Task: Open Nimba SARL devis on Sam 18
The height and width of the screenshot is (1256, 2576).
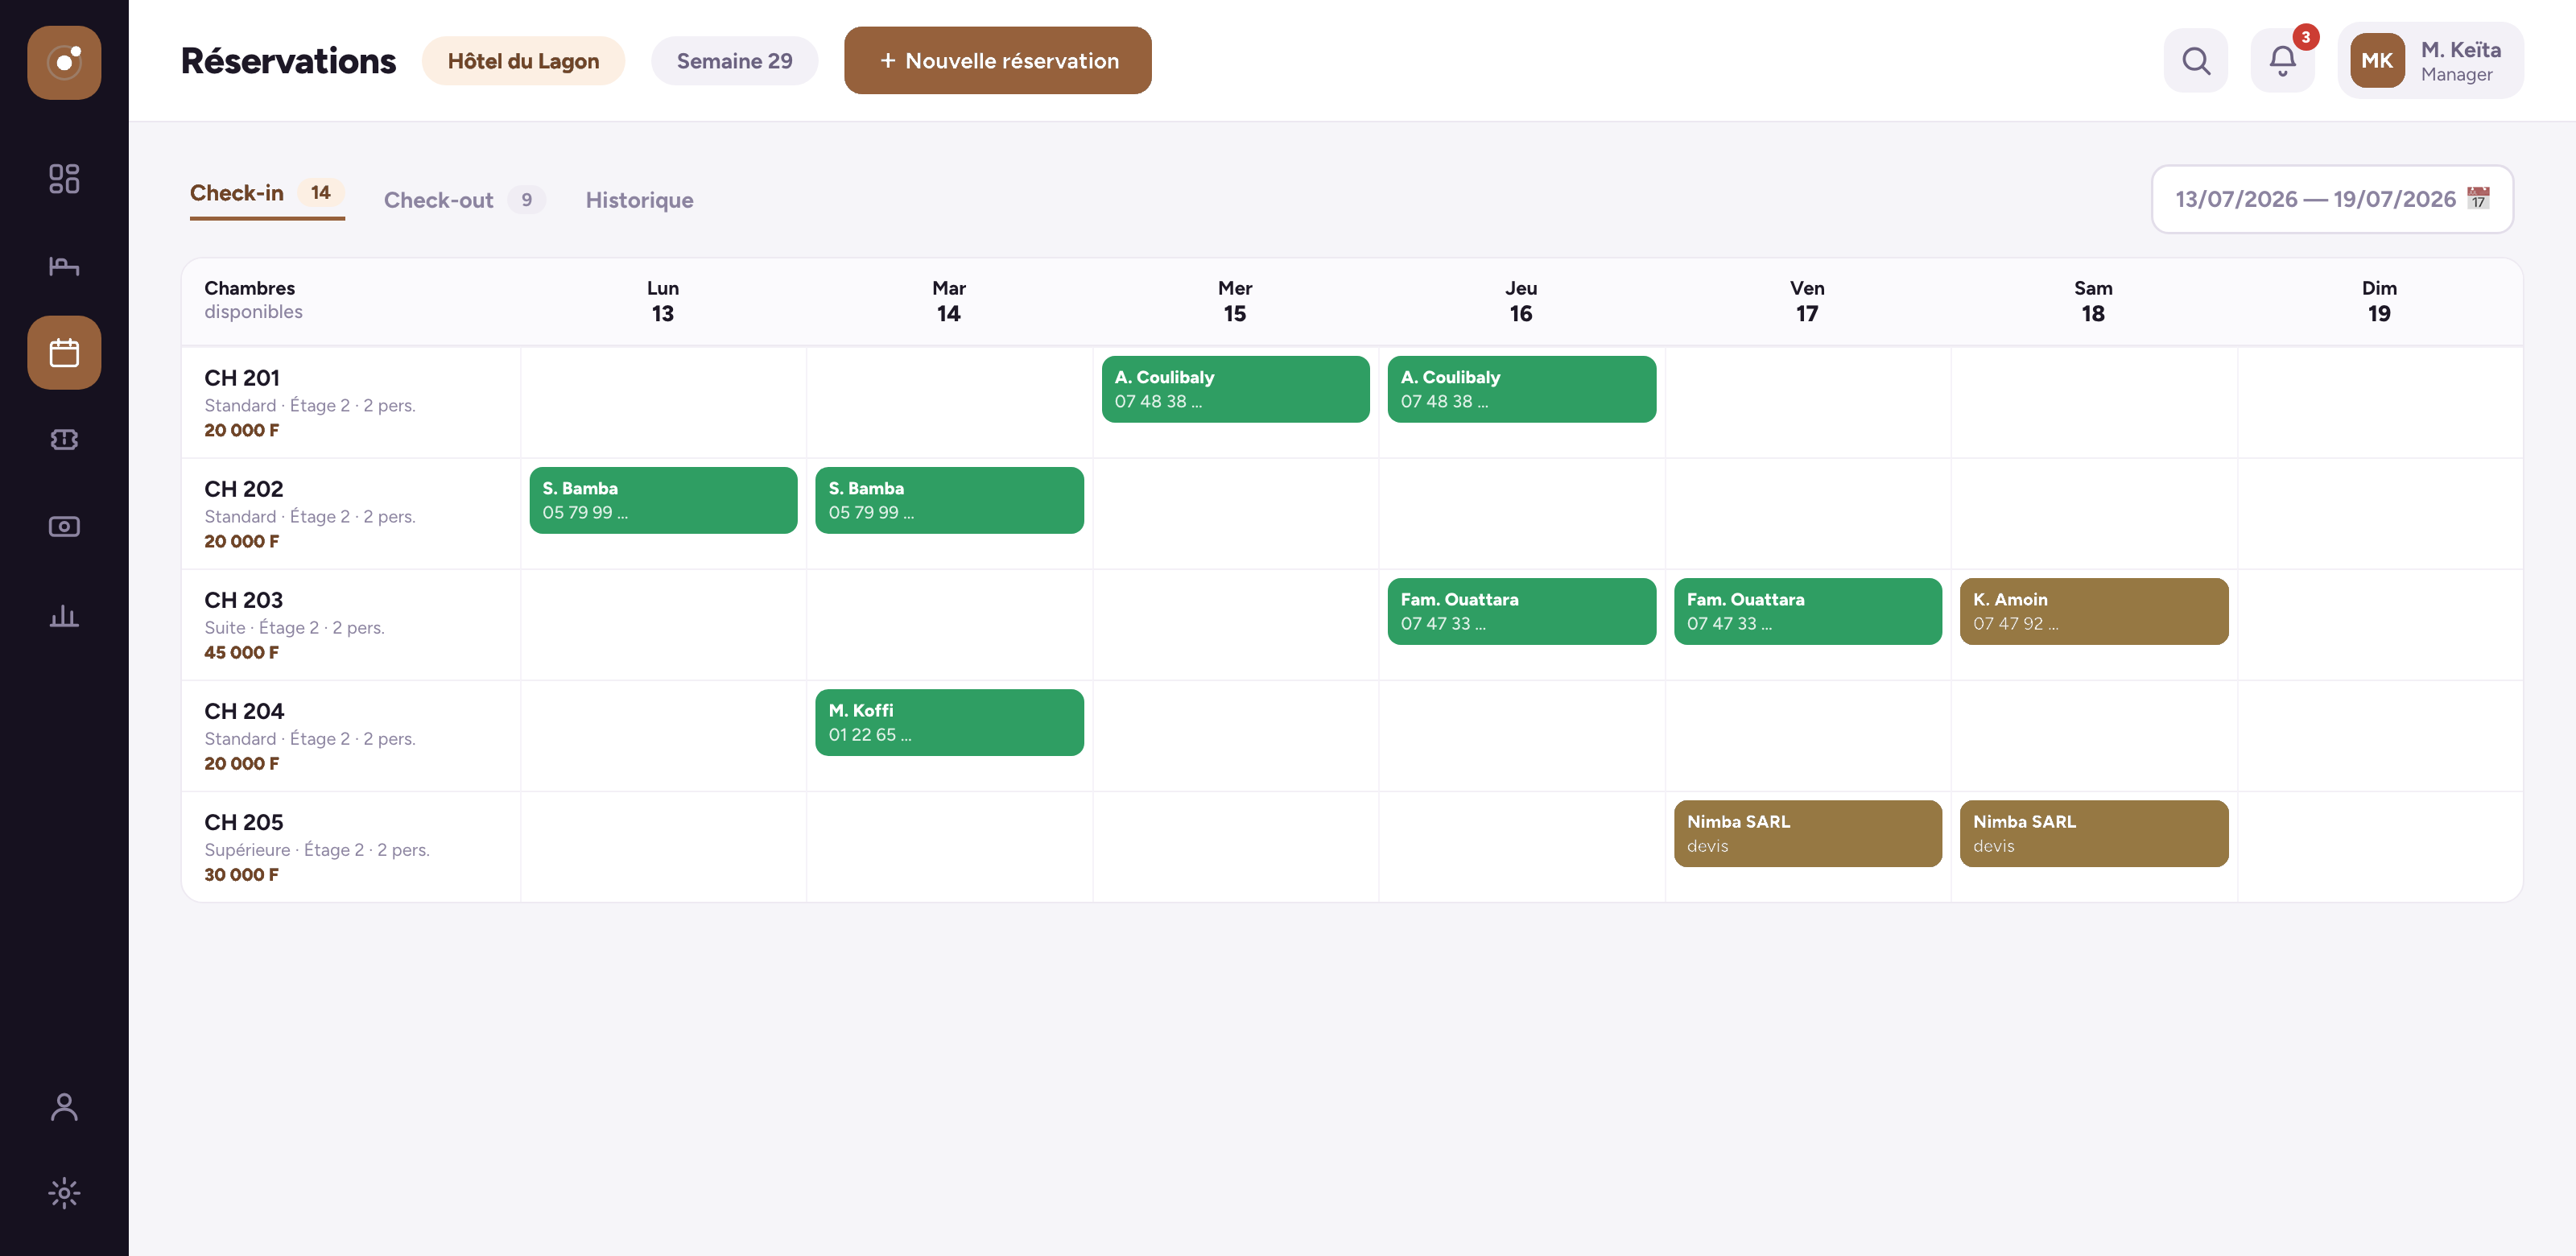Action: point(2094,833)
